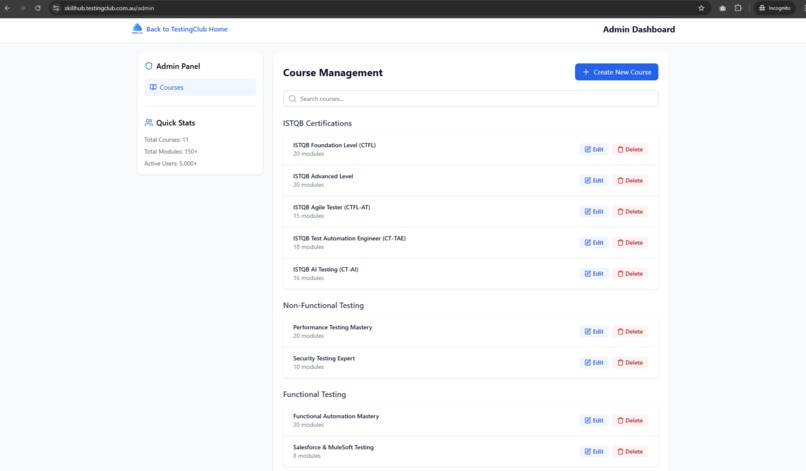806x471 pixels.
Task: Reload the page with the refresh icon
Action: pos(38,8)
